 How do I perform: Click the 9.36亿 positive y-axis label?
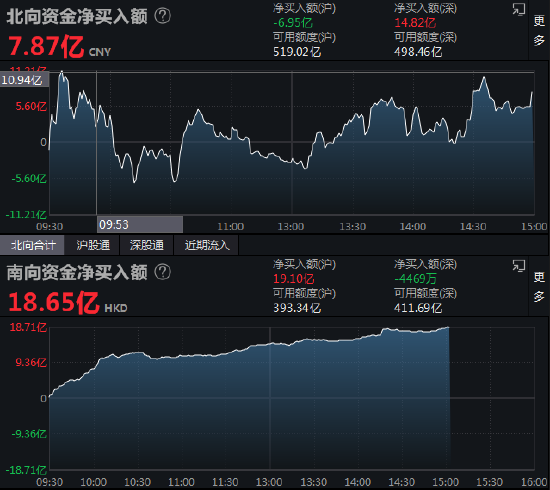point(31,362)
